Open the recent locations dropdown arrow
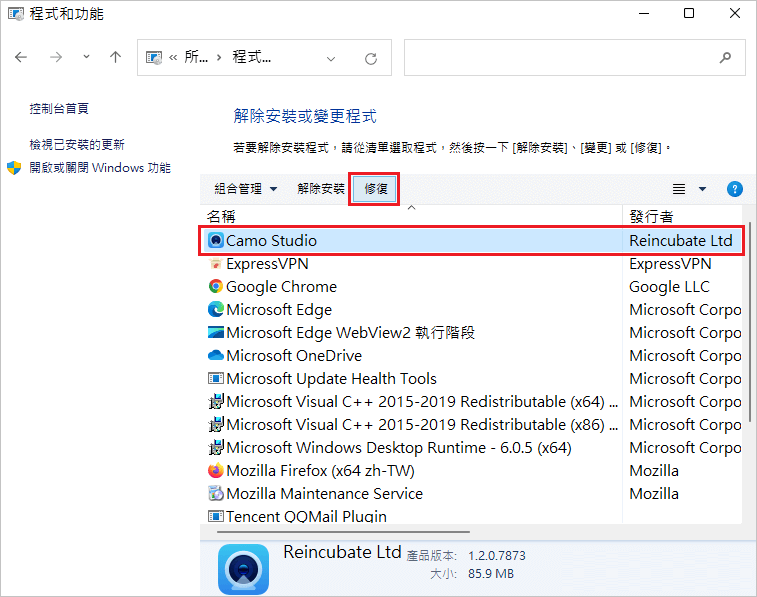Viewport: 757px width, 597px height. tap(86, 57)
